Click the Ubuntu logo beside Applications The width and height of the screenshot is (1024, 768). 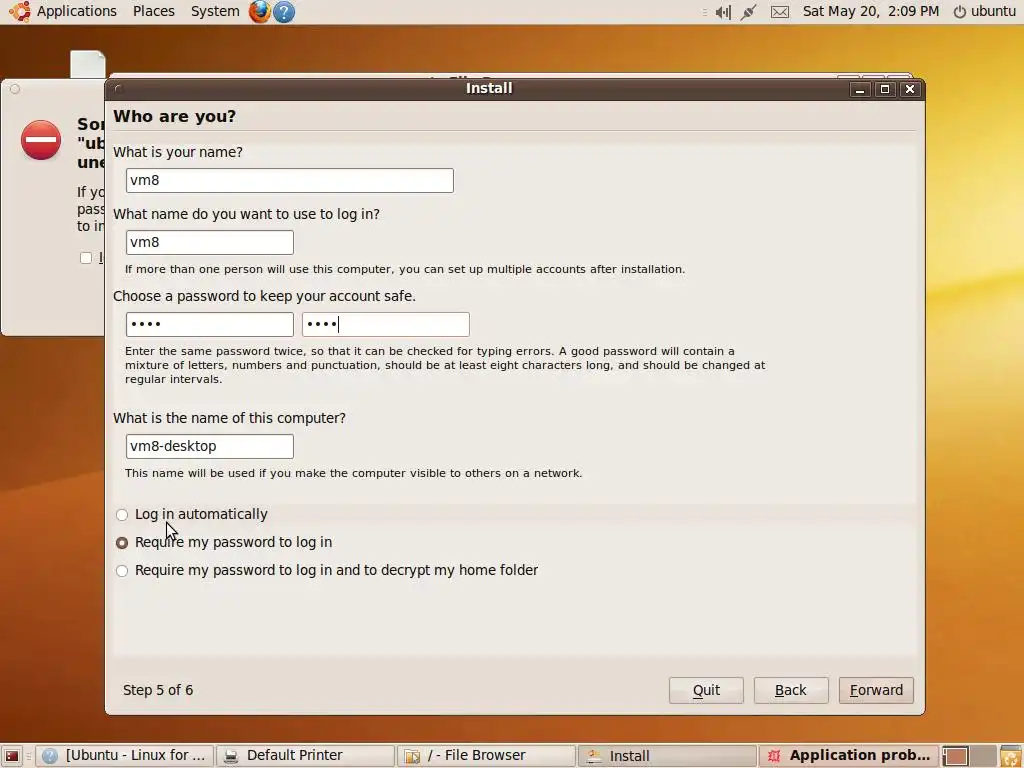point(20,12)
